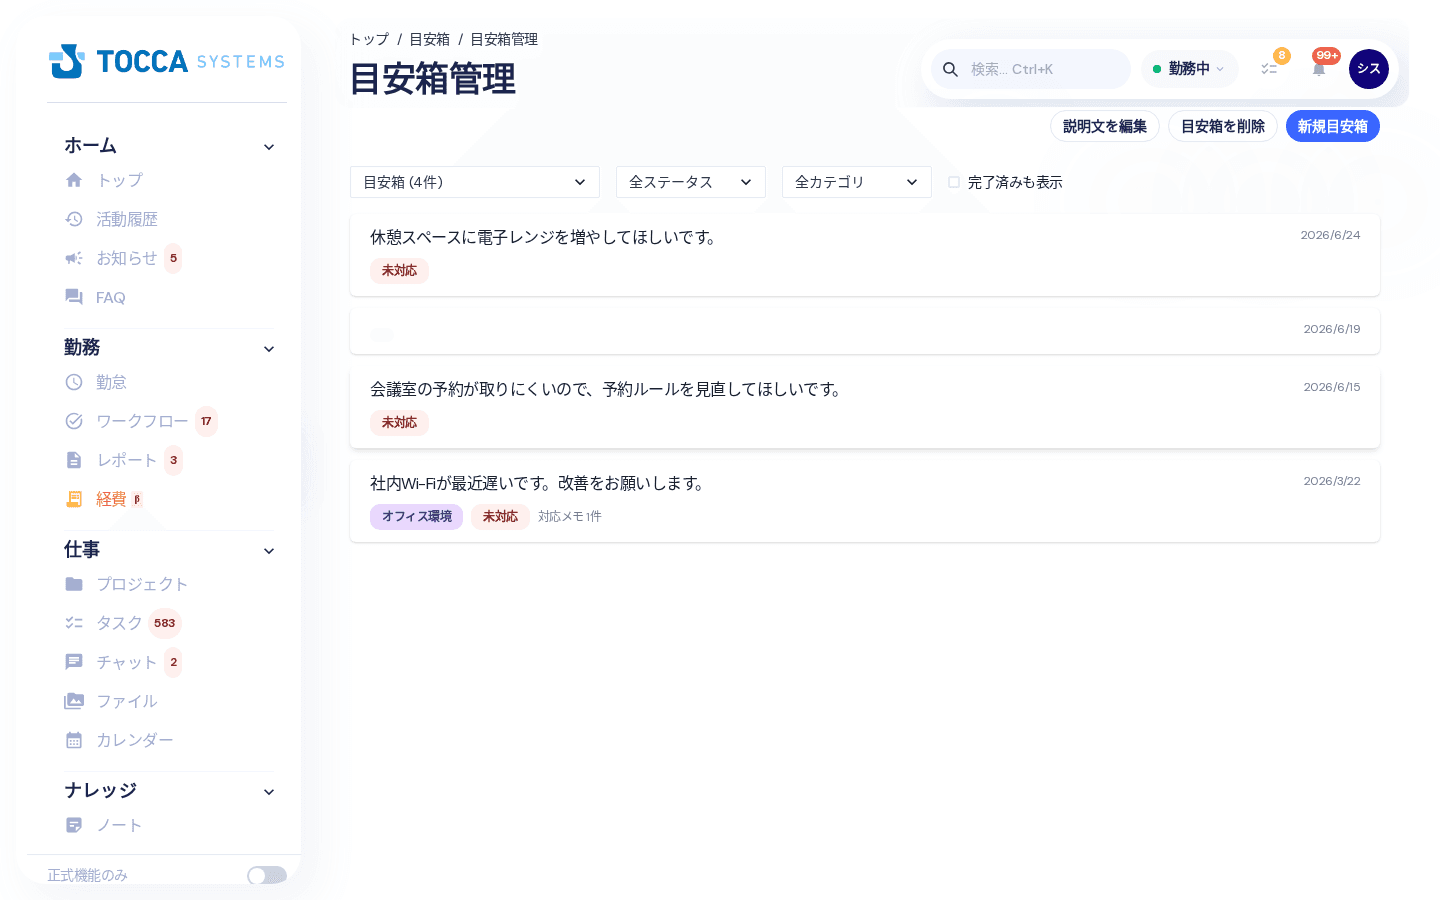Image resolution: width=1440 pixels, height=900 pixels.
Task: Open プロジェクト folder icon
Action: click(x=74, y=584)
